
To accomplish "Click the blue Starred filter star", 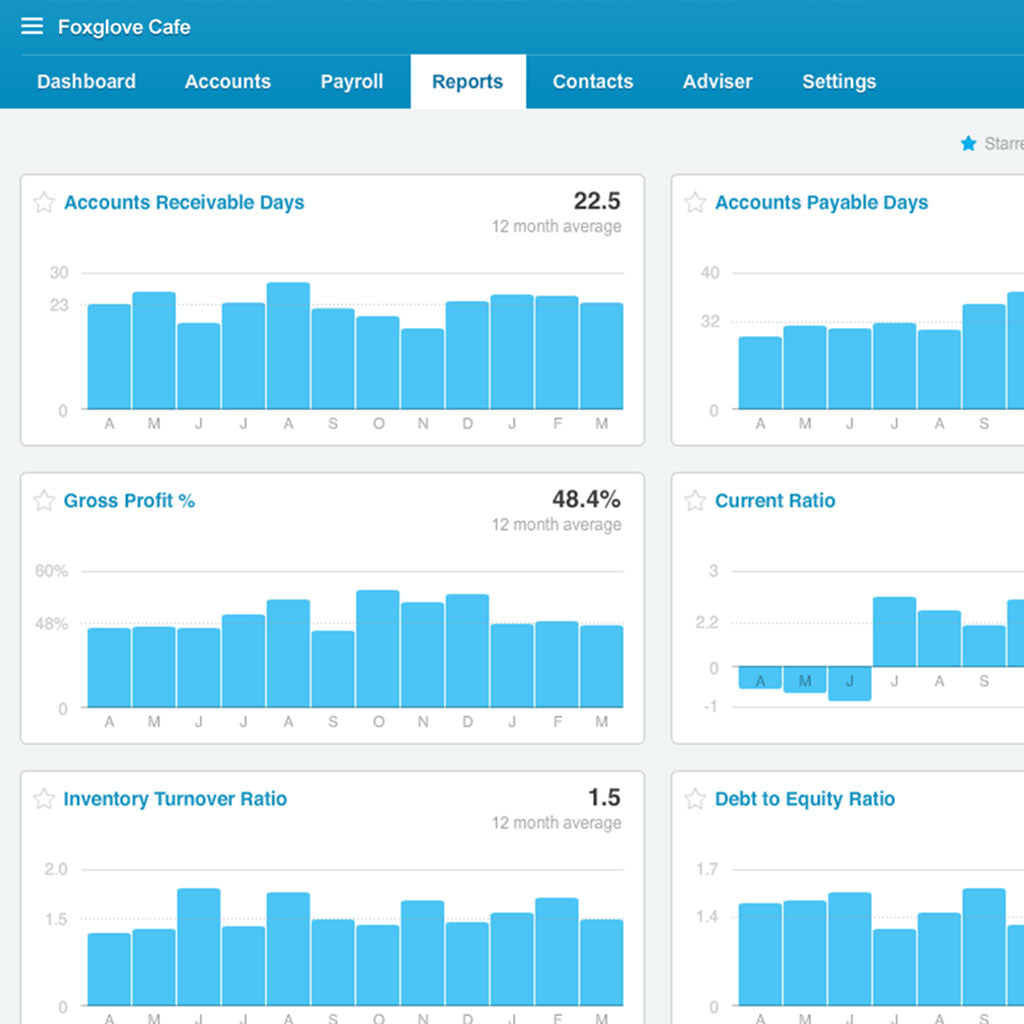I will pos(967,144).
